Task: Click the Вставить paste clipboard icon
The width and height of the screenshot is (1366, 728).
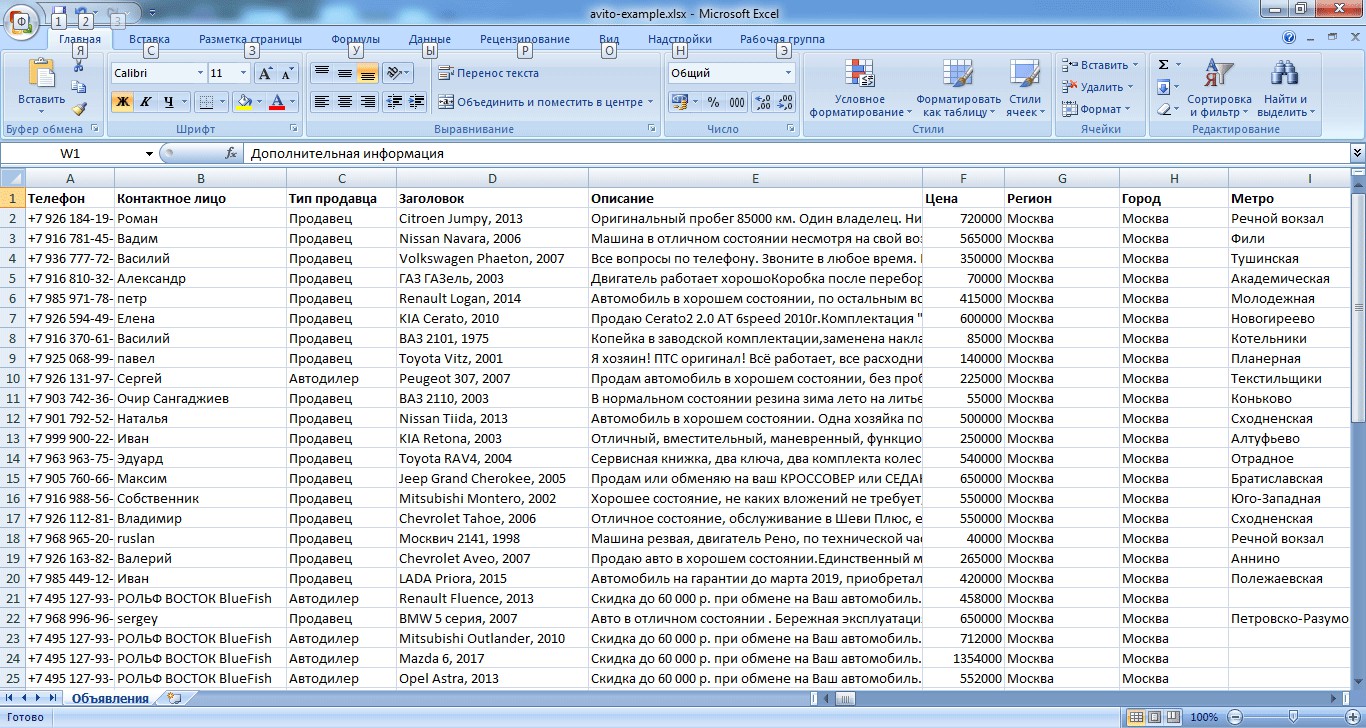Action: point(41,75)
